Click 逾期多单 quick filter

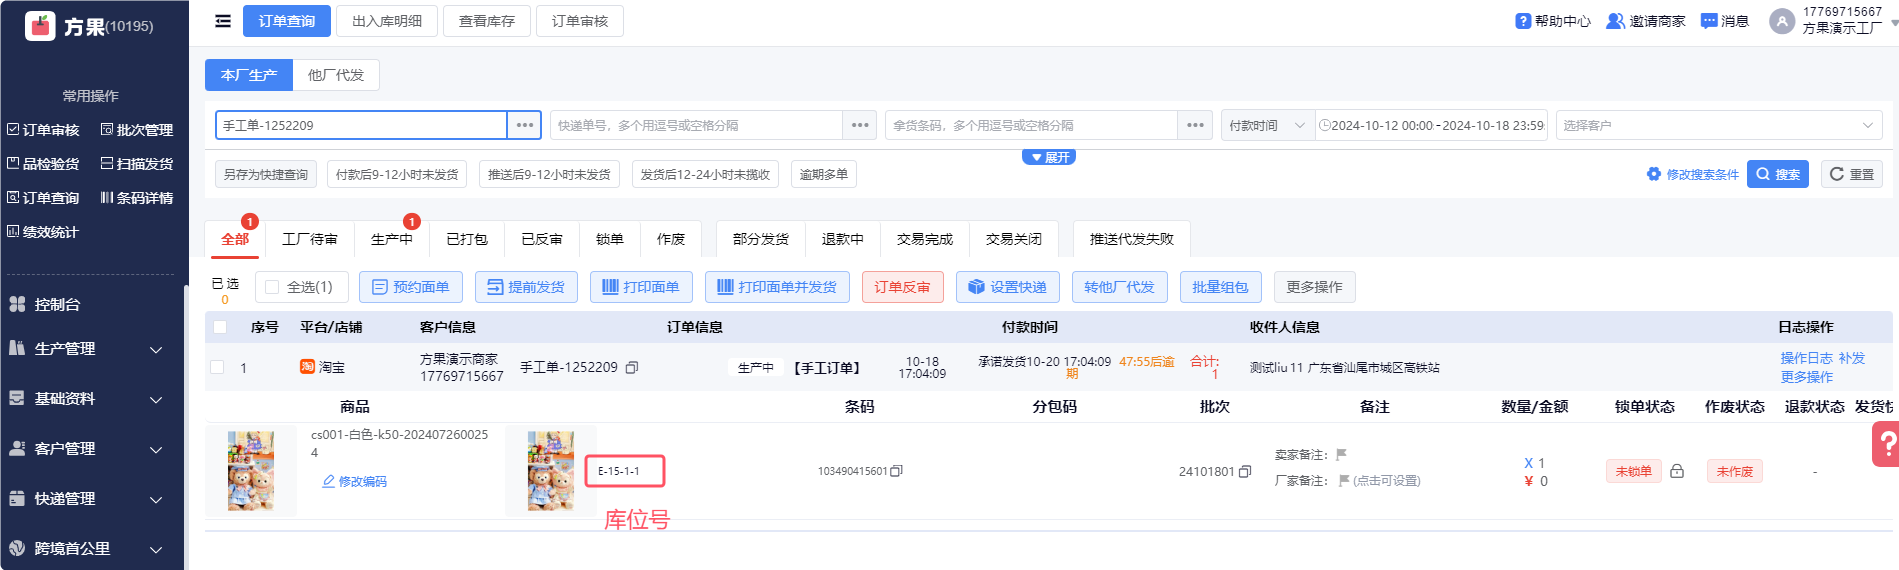click(824, 174)
